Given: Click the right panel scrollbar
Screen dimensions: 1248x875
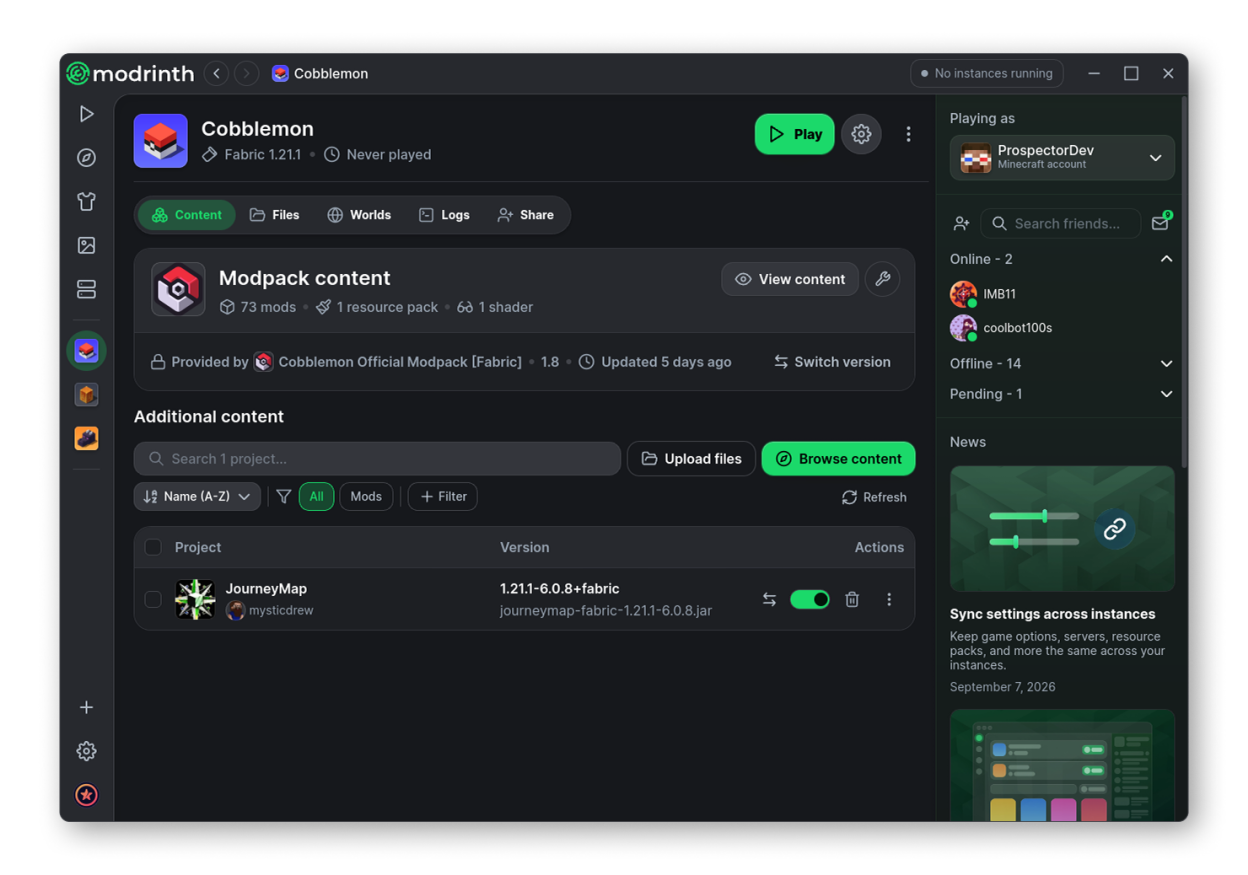Looking at the screenshot, I should (x=1184, y=282).
